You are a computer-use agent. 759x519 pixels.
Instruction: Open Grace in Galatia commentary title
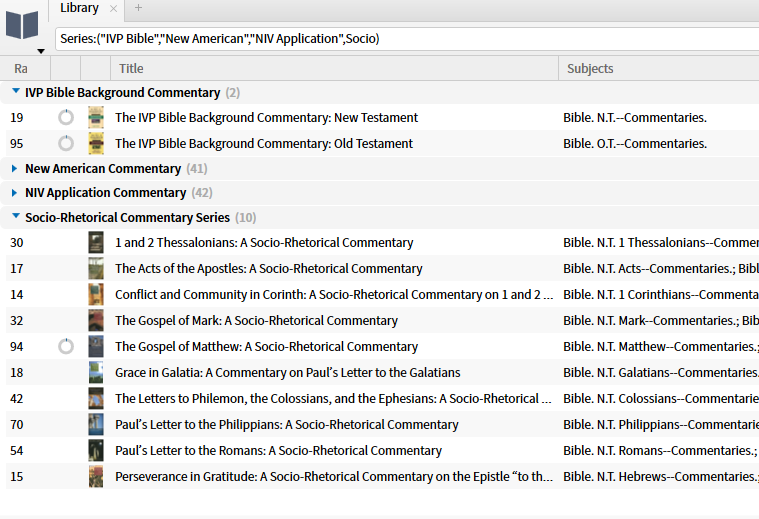288,373
